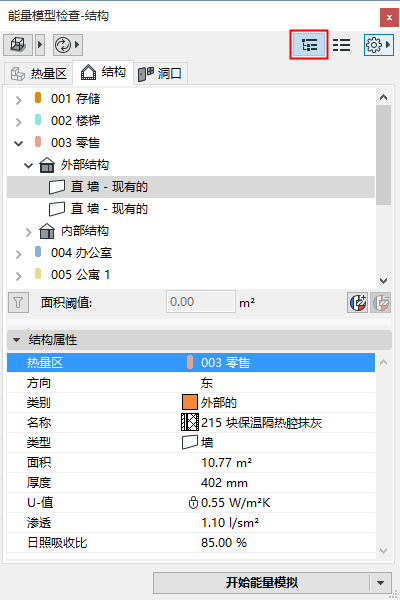The width and height of the screenshot is (400, 600).
Task: Switch to the flat list view icon
Action: tap(341, 45)
